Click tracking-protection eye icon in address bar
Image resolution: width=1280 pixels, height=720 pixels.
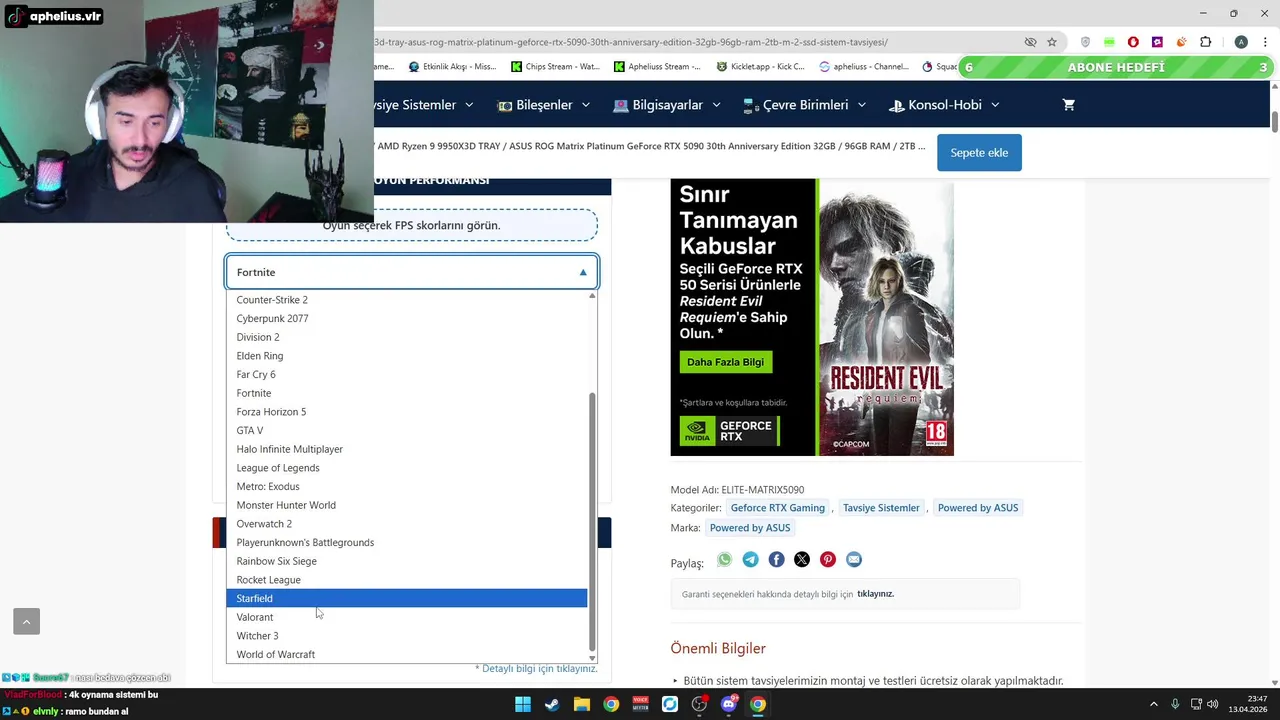[x=1030, y=42]
